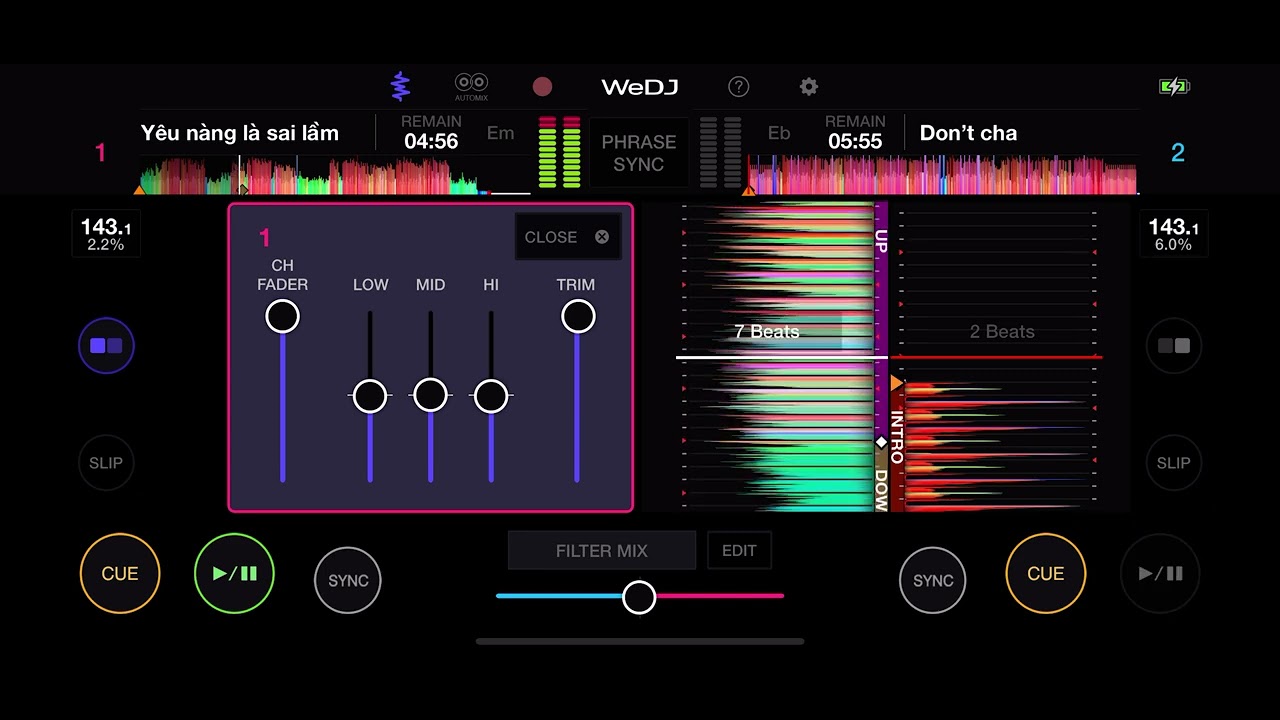
Task: Start recording with the red record button
Action: 542,87
